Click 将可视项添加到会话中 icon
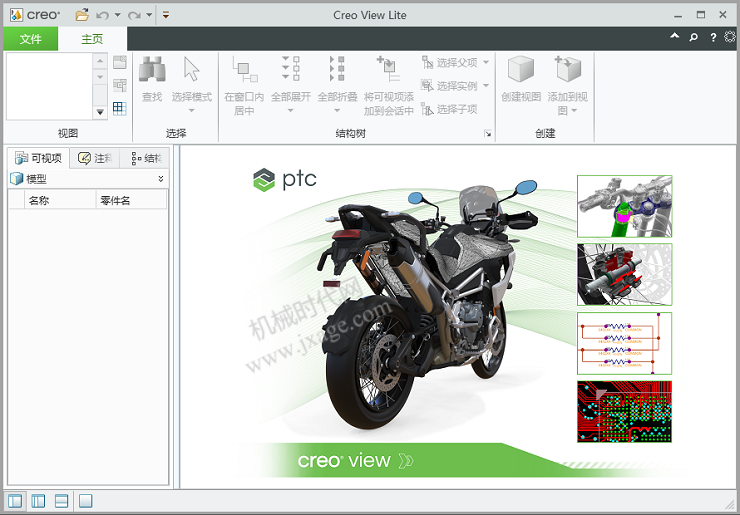 (x=388, y=69)
